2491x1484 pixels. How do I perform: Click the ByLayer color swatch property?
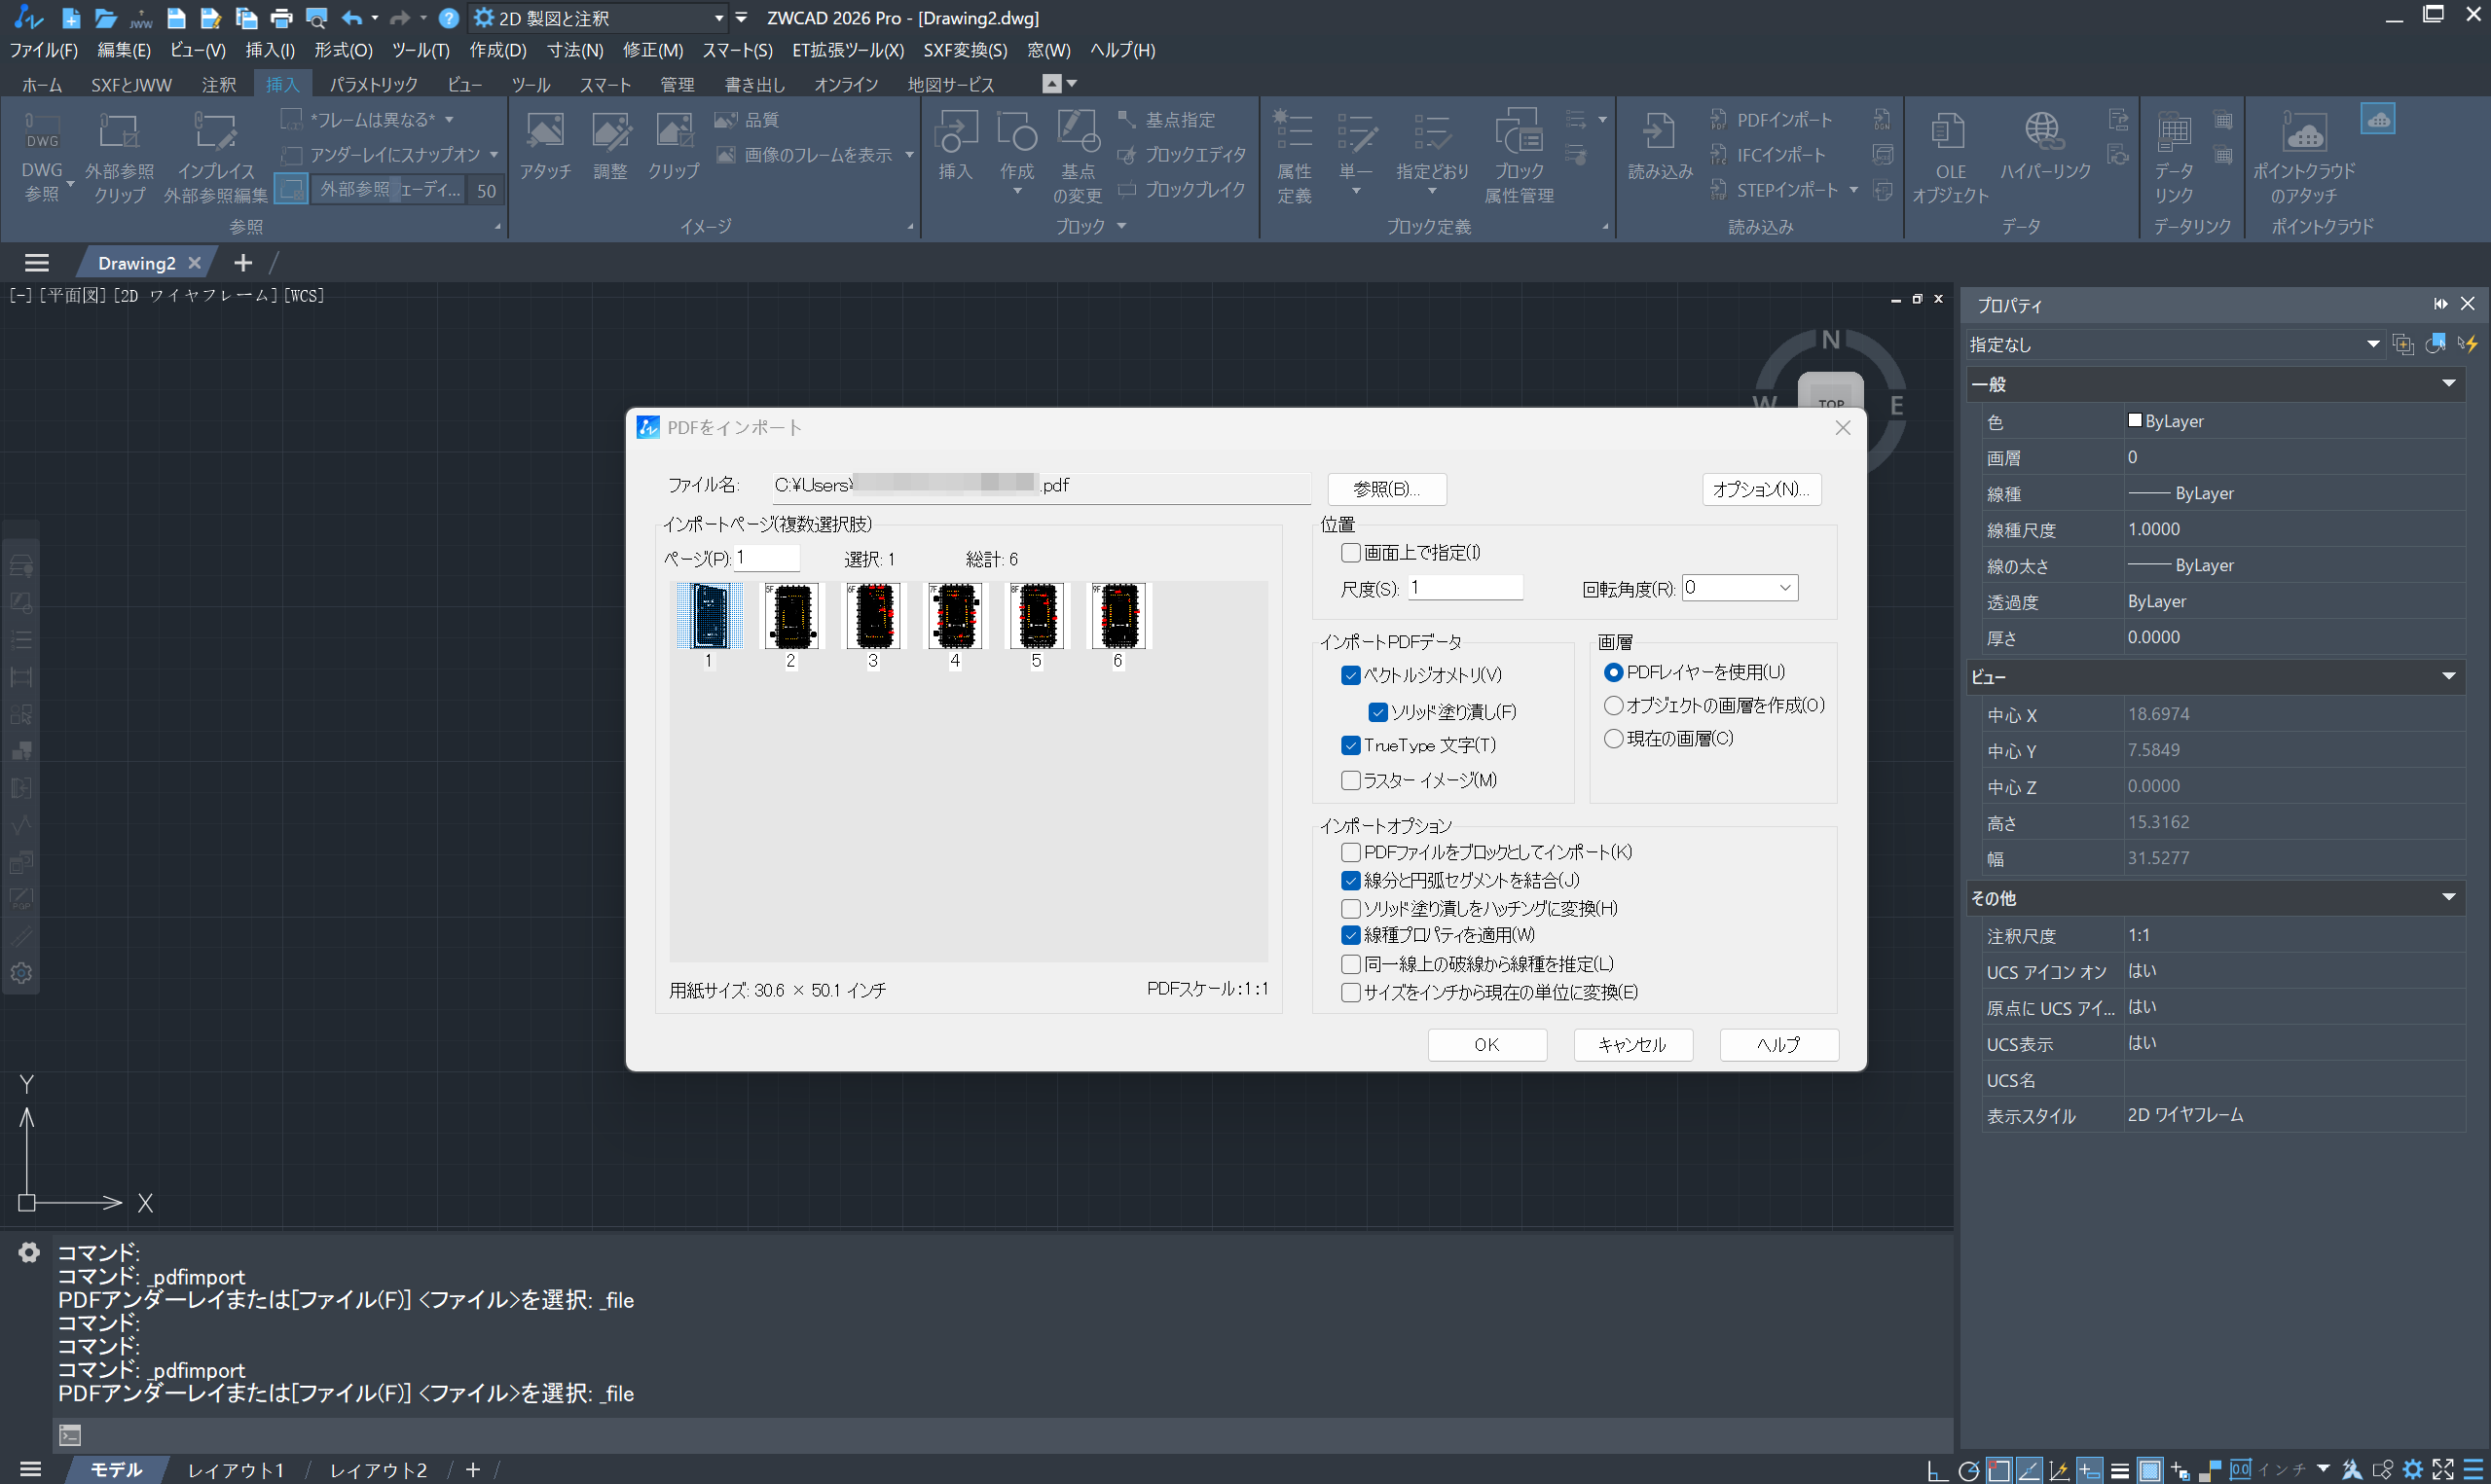[x=2134, y=421]
